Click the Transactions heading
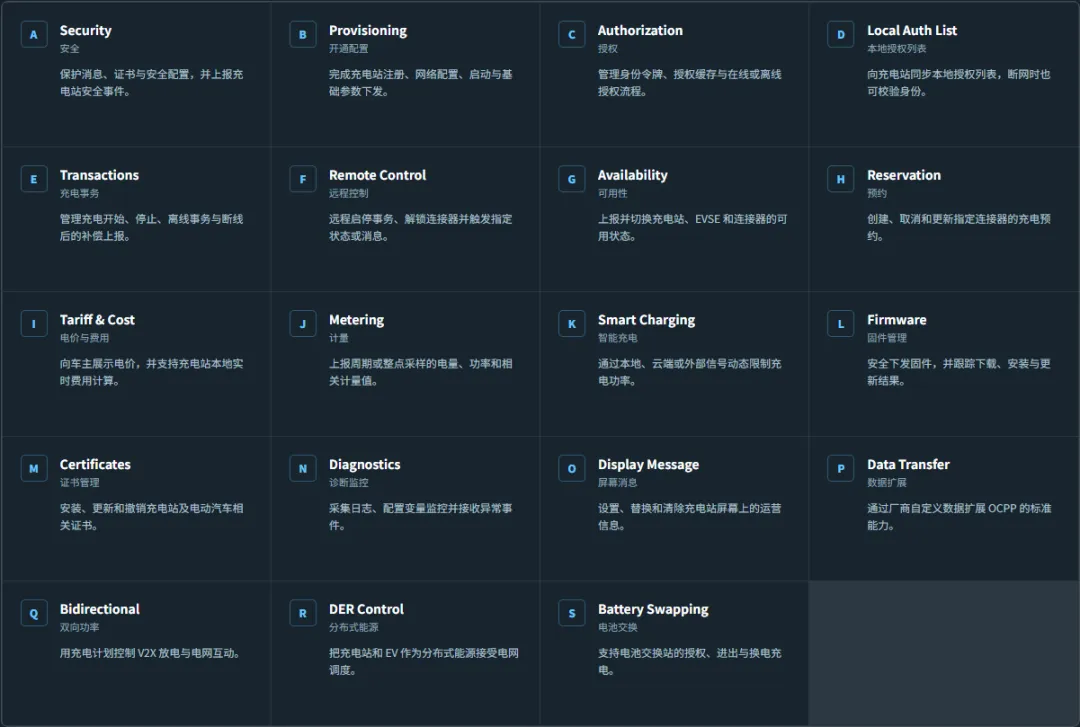1080x727 pixels. pos(99,175)
